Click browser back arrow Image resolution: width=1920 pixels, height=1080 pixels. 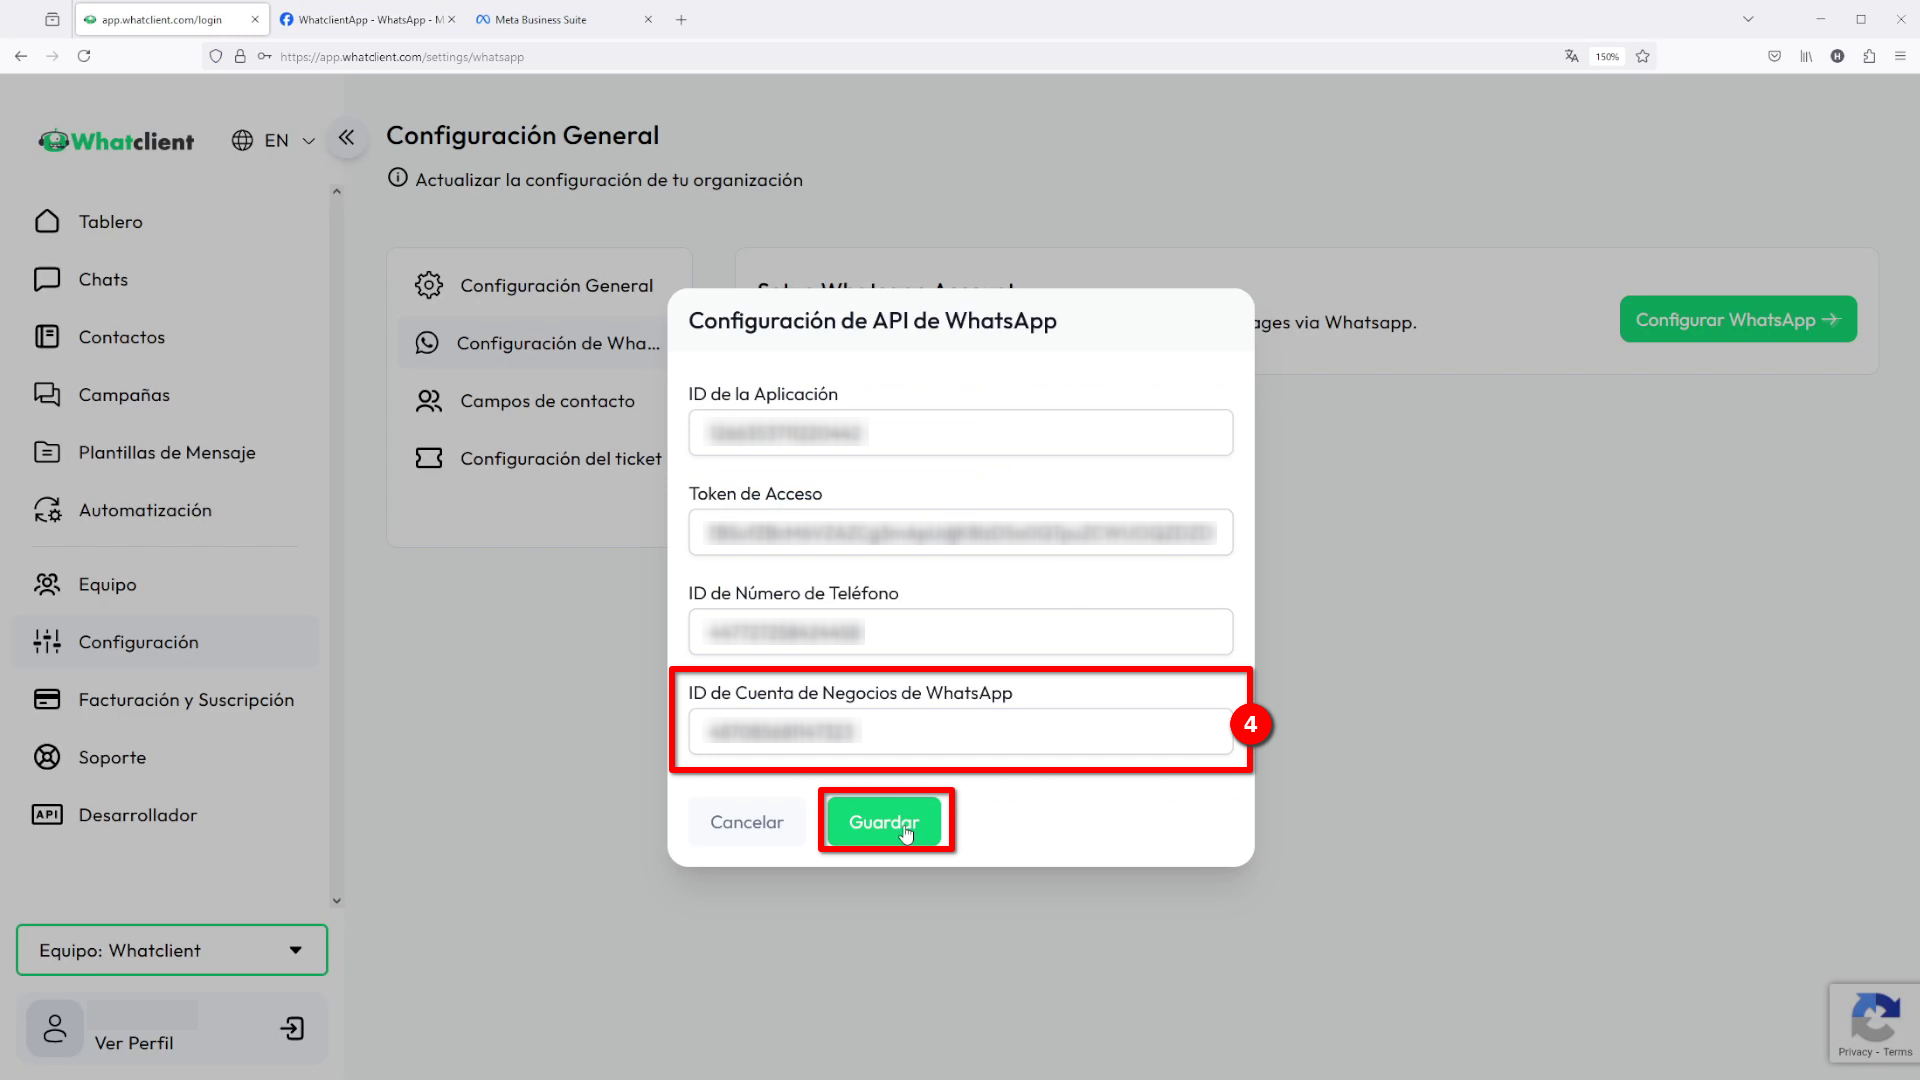click(x=21, y=56)
